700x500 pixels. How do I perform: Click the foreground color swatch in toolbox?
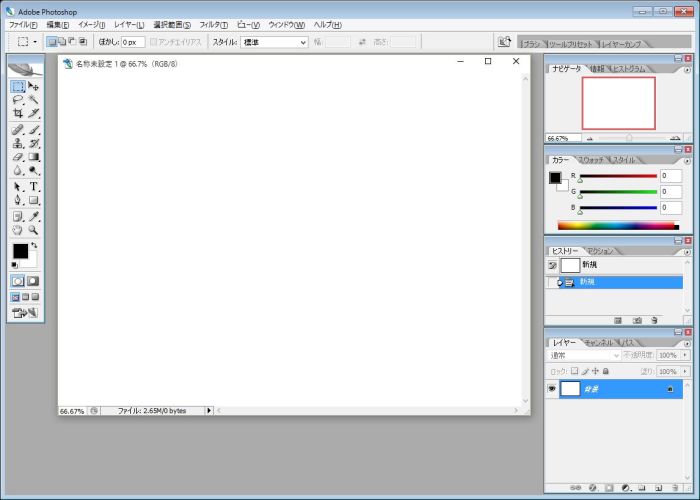pos(19,250)
